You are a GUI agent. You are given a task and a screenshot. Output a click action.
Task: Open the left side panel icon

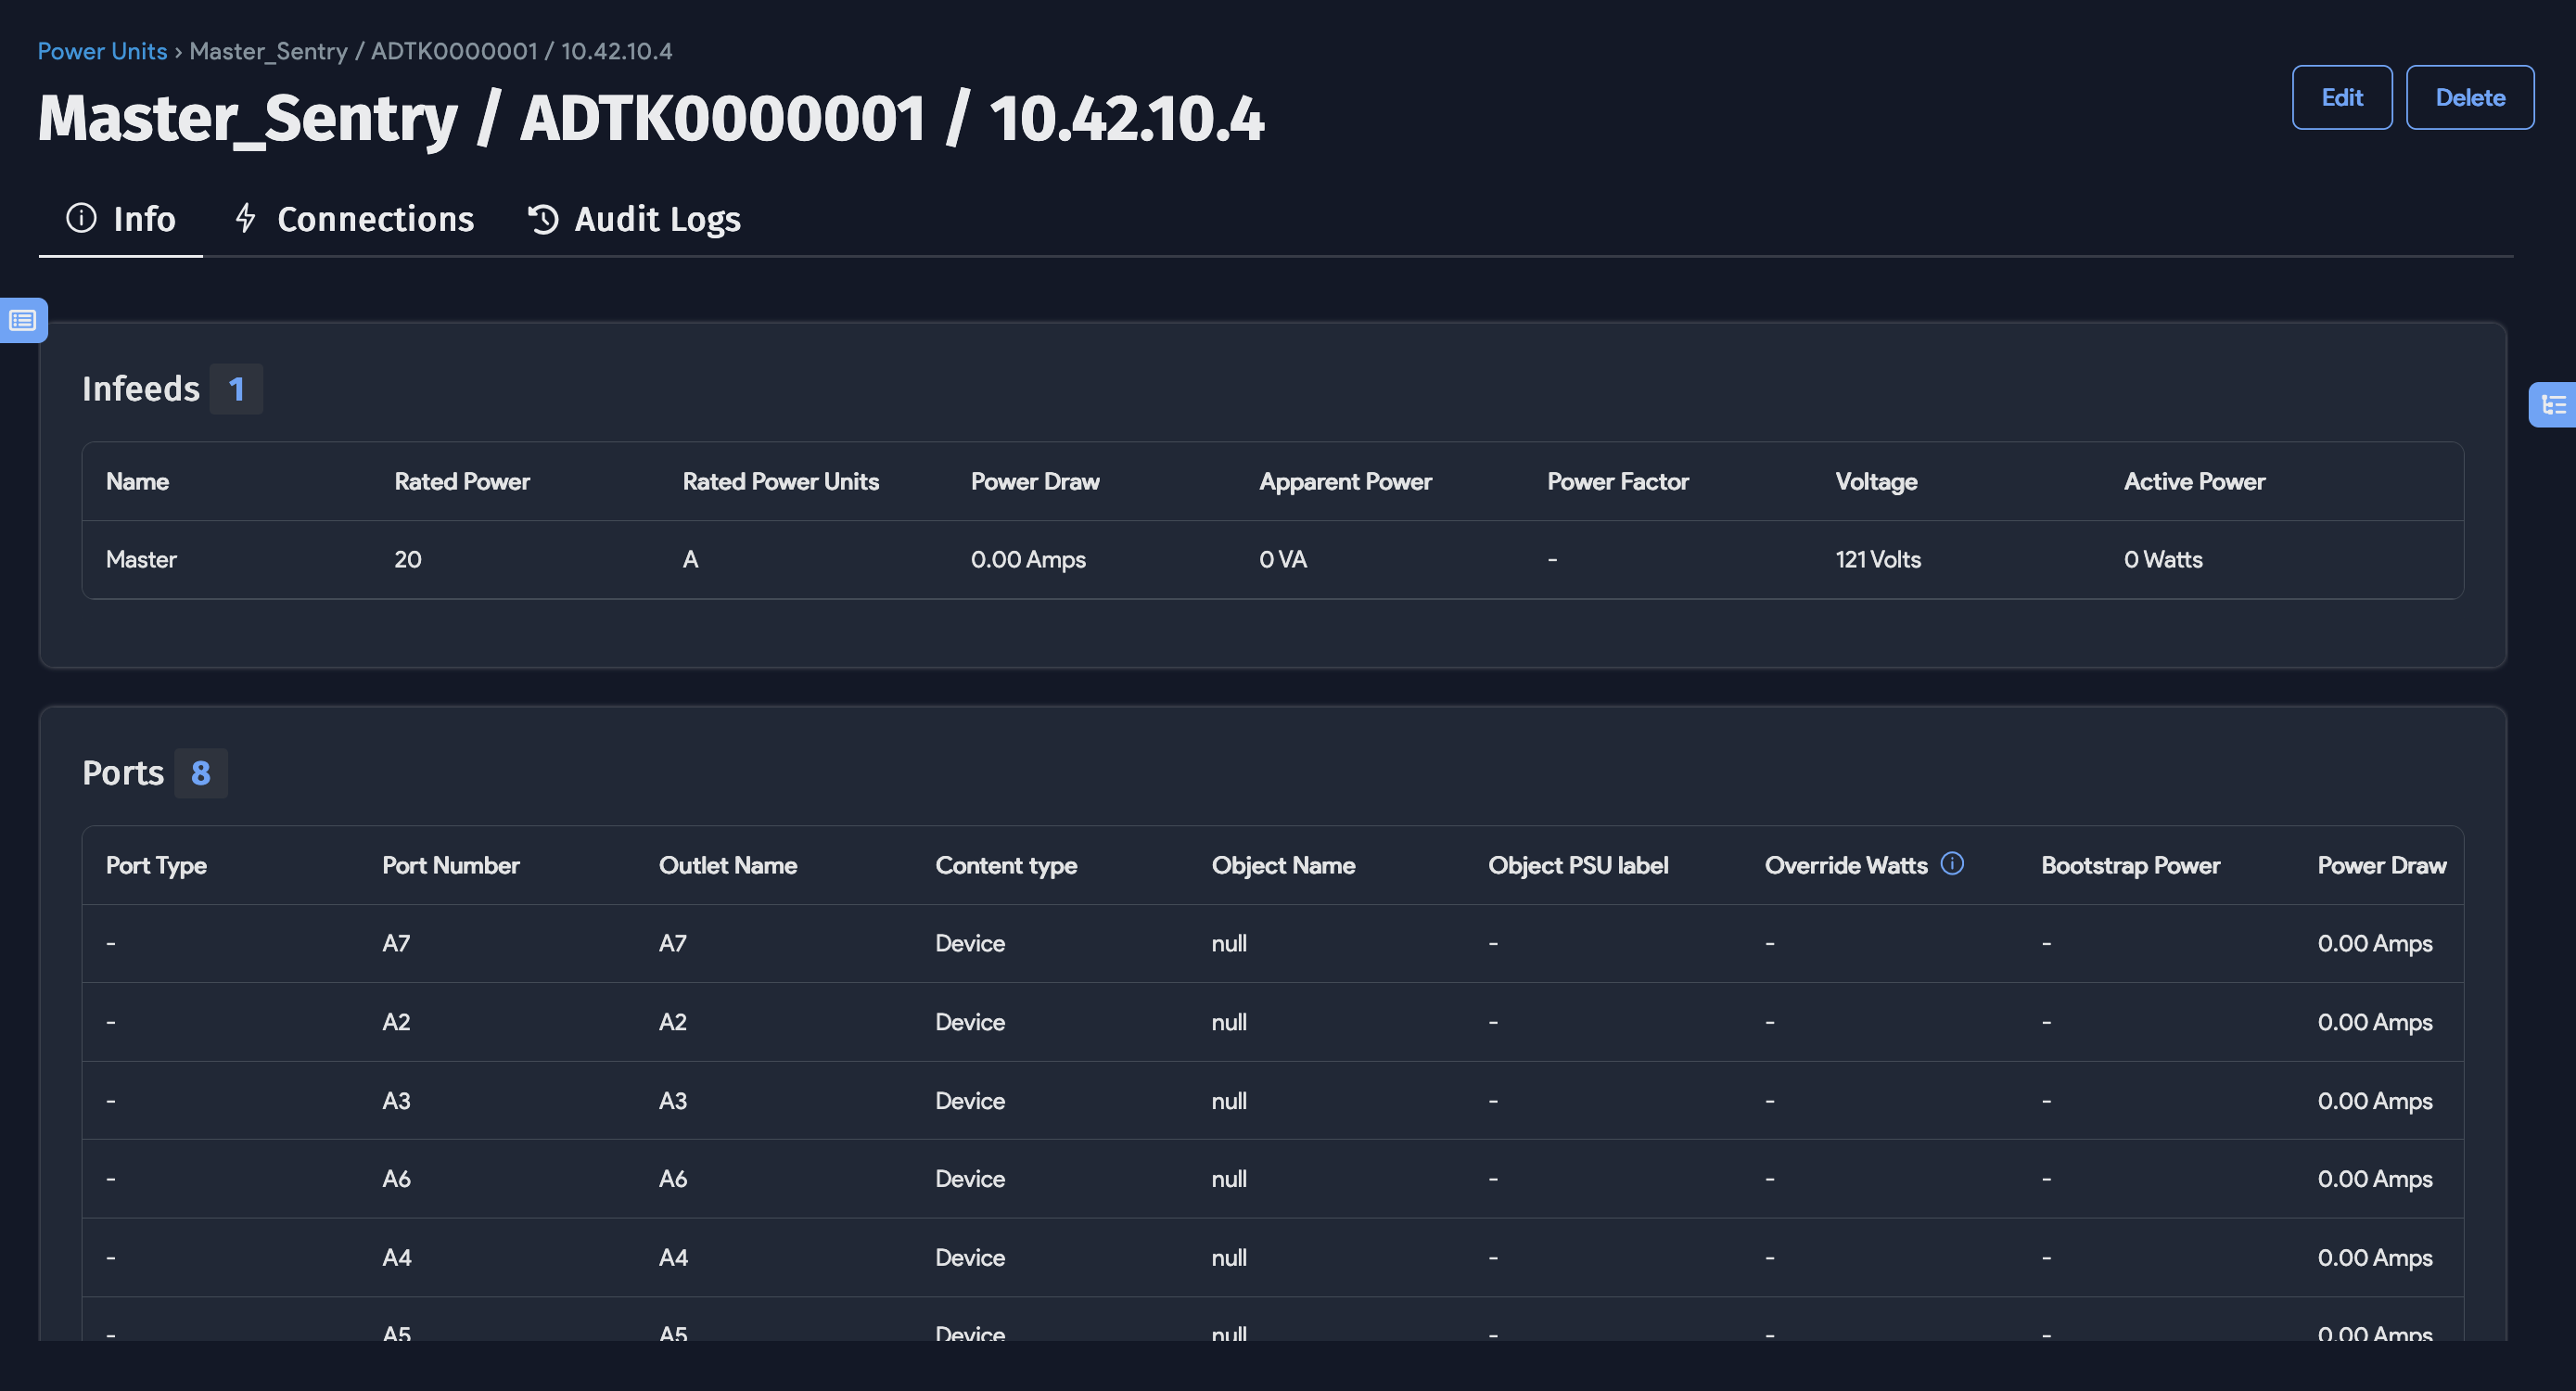coord(23,320)
